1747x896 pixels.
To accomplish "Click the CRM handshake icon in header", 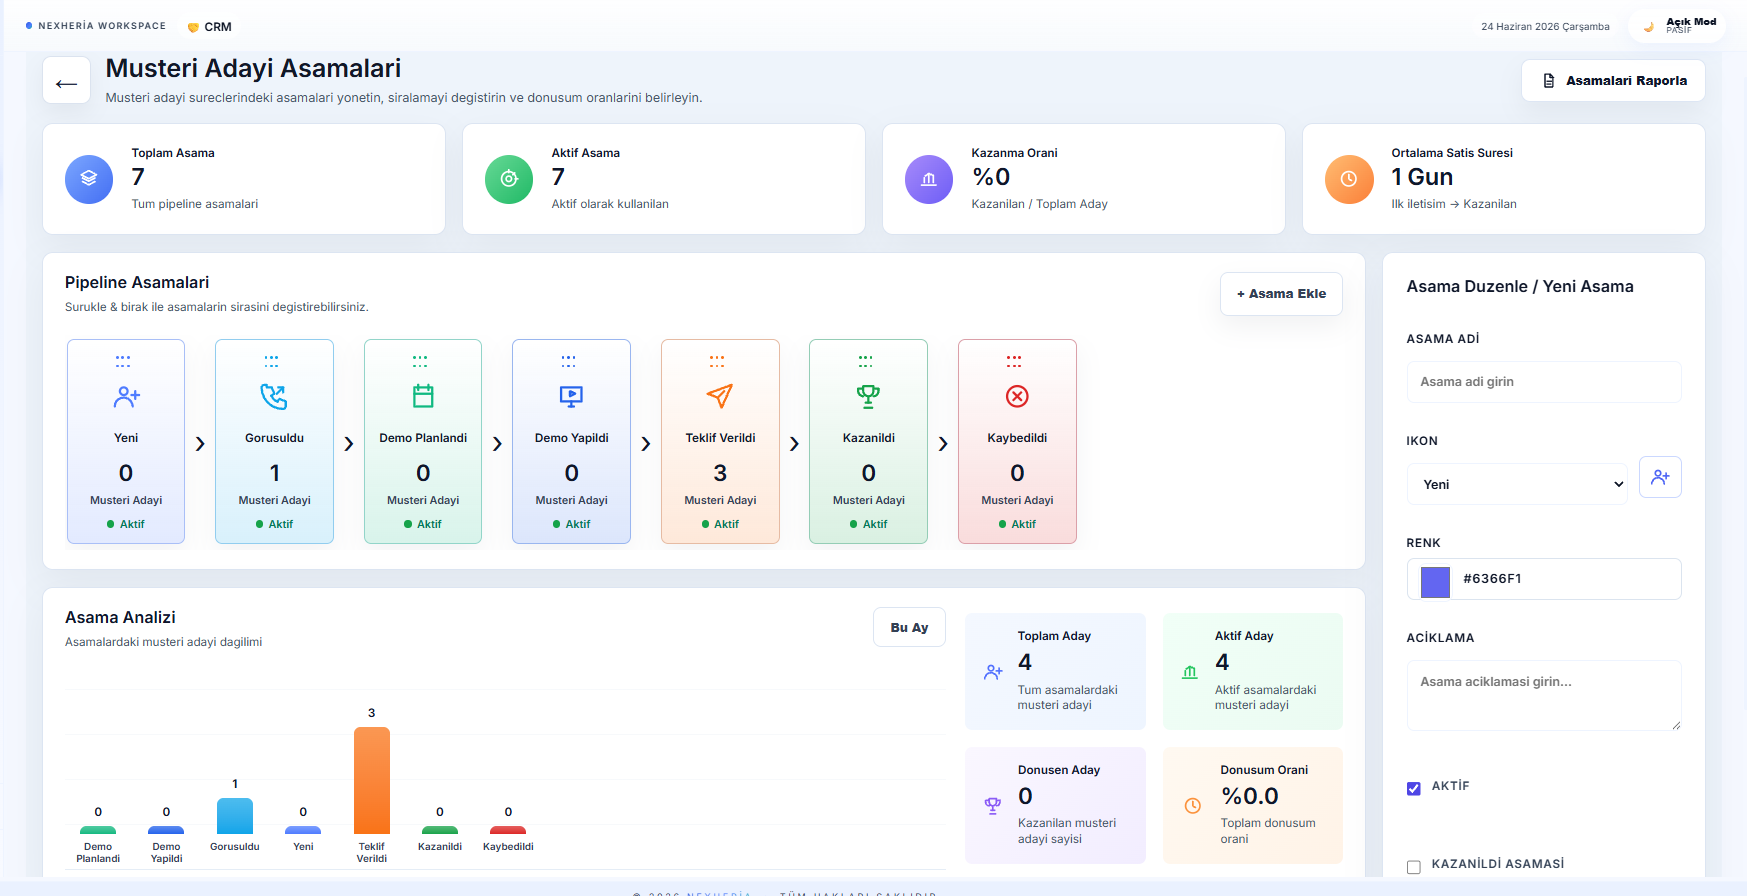I will pyautogui.click(x=193, y=27).
